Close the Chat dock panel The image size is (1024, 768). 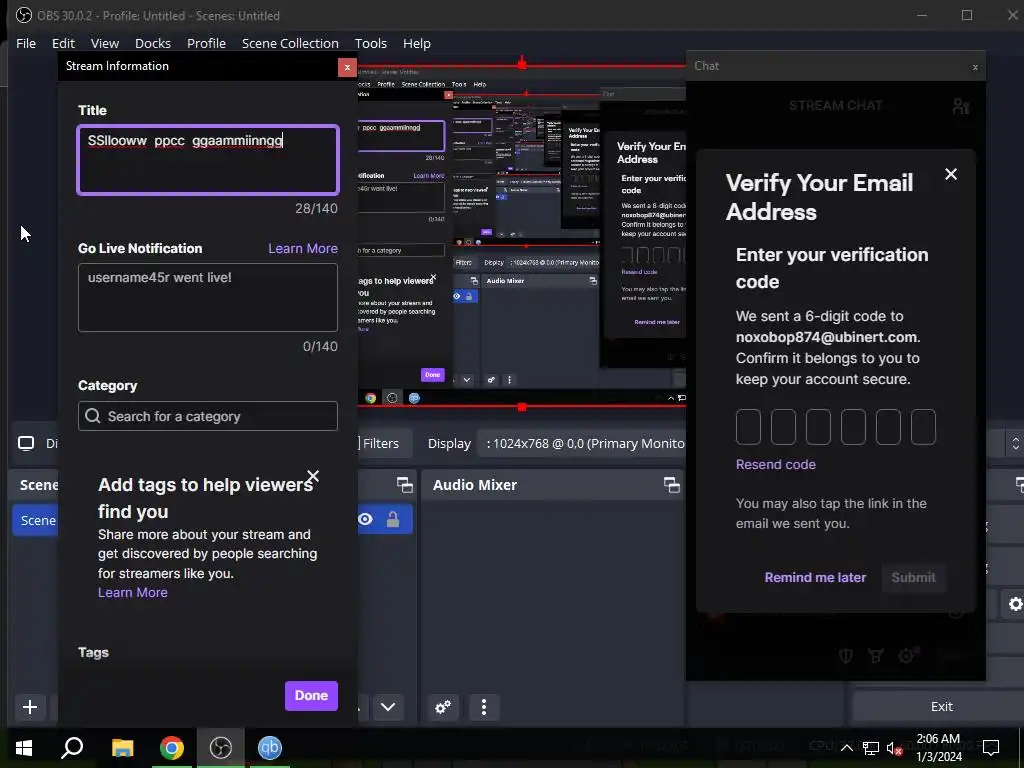(x=975, y=67)
